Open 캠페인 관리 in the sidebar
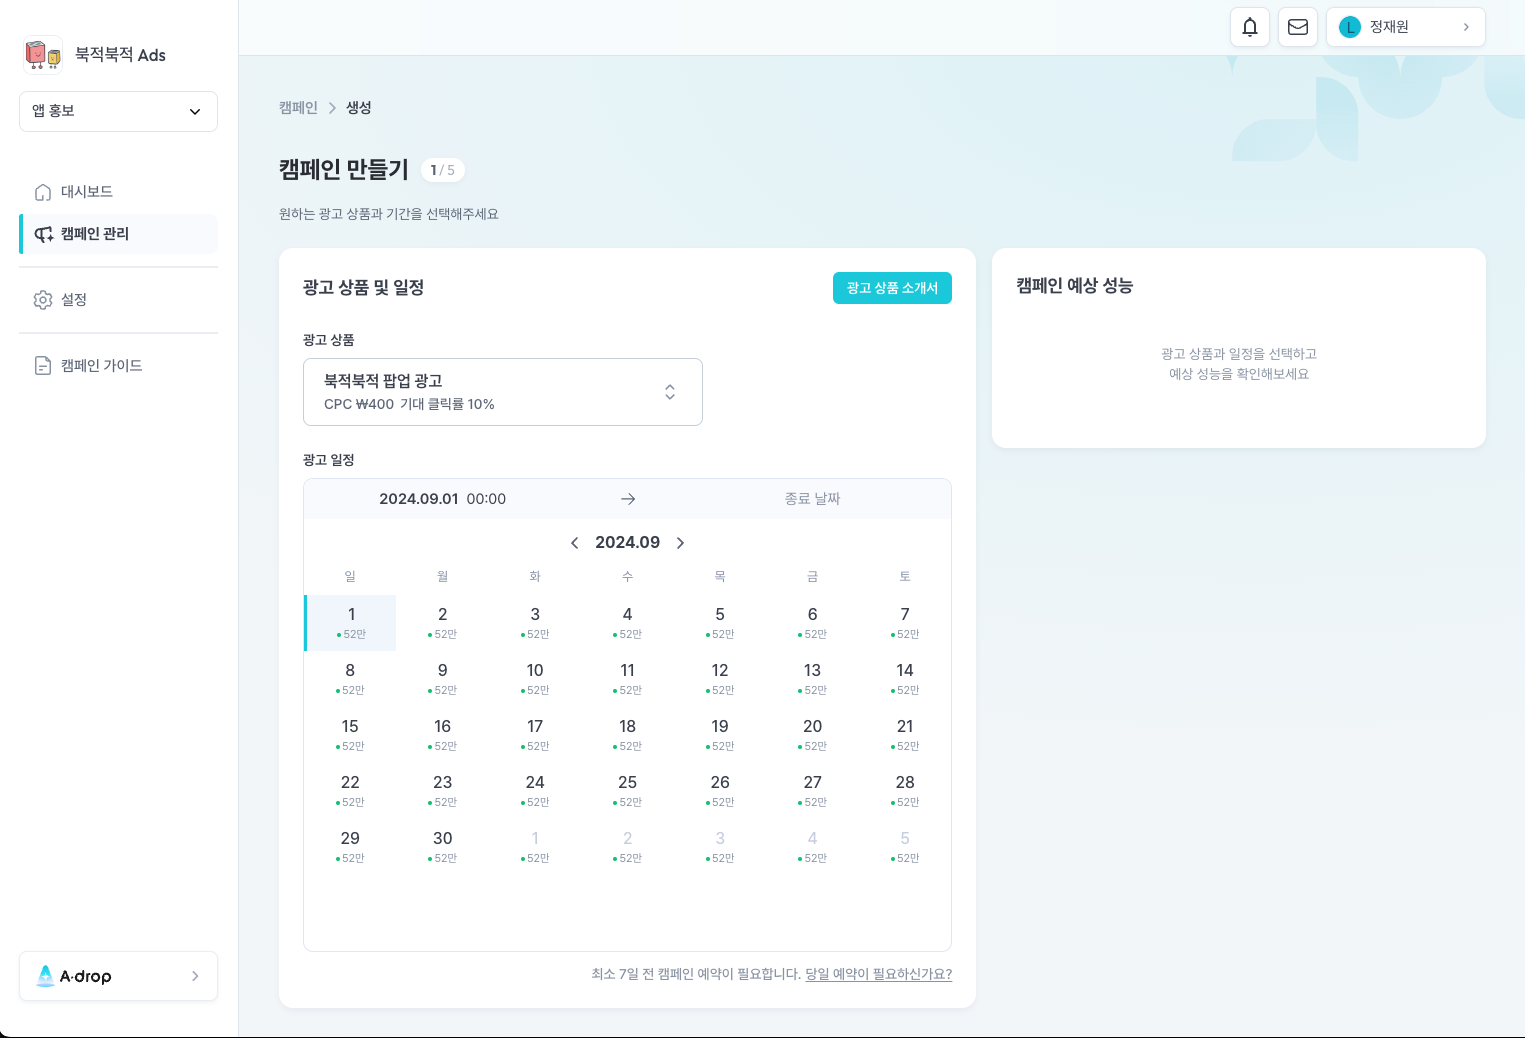Screen dimensions: 1525x1038 click(x=118, y=234)
